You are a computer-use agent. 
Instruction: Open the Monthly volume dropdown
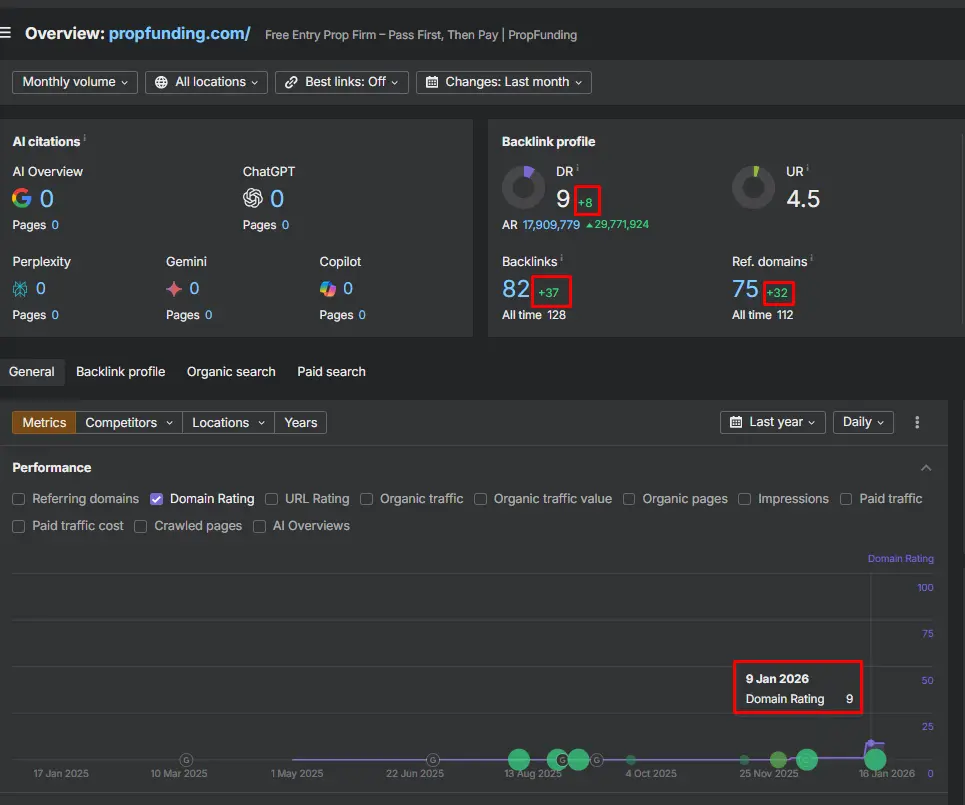pos(74,82)
